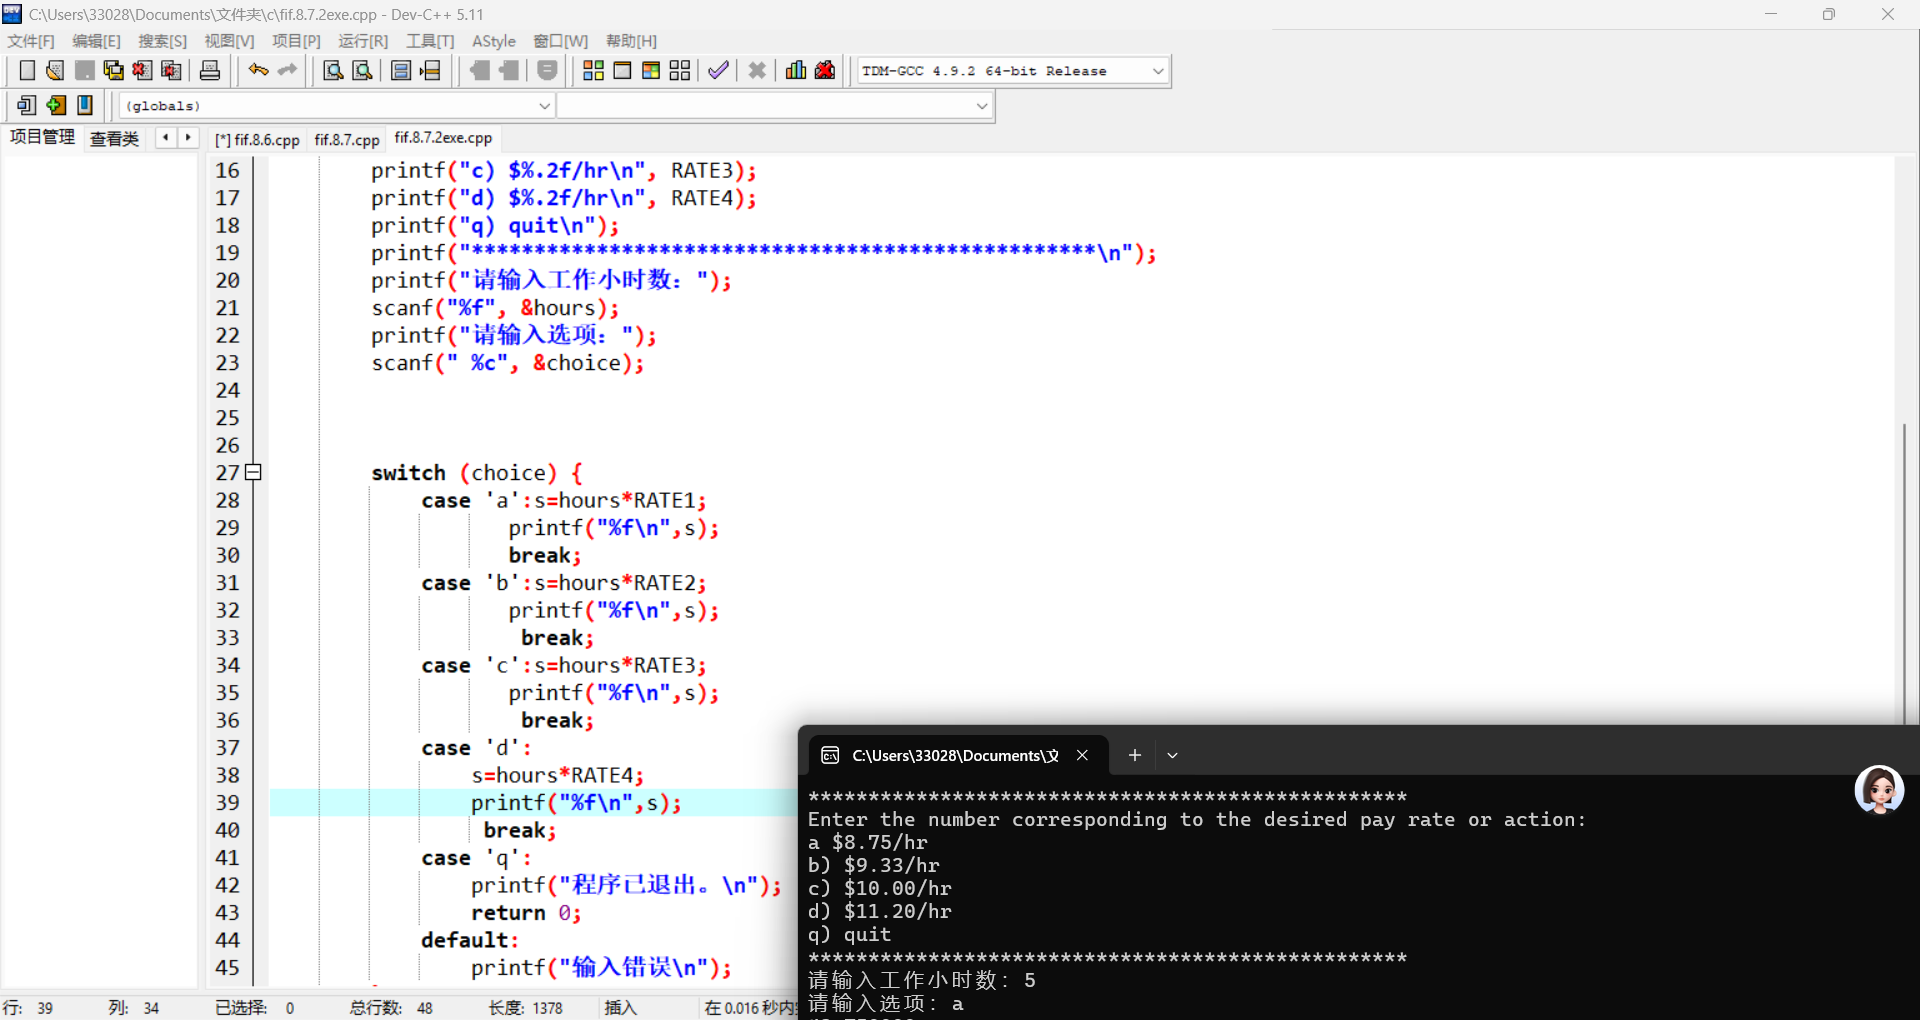Viewport: 1920px width, 1020px height.
Task: Create a new source file from the toolbar
Action: point(27,70)
